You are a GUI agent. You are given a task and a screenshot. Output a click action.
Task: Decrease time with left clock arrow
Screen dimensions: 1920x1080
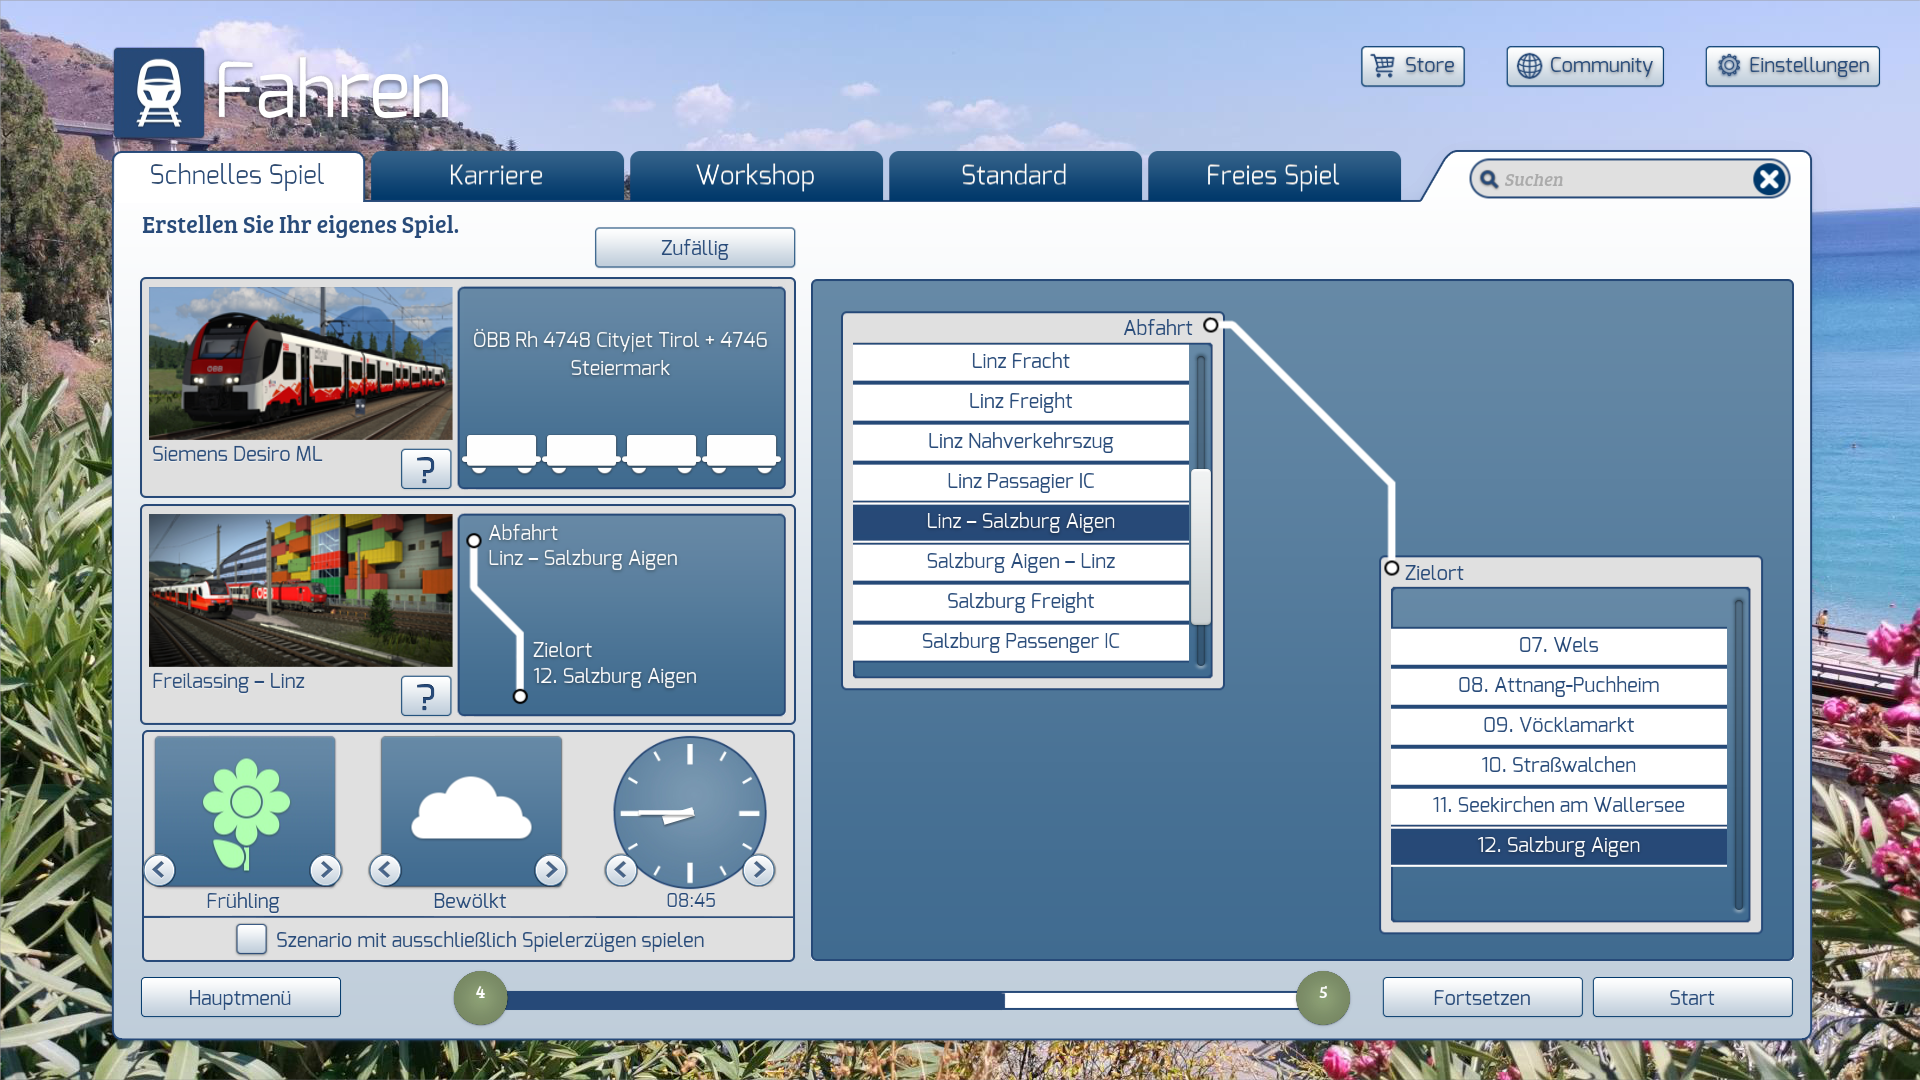(x=621, y=870)
